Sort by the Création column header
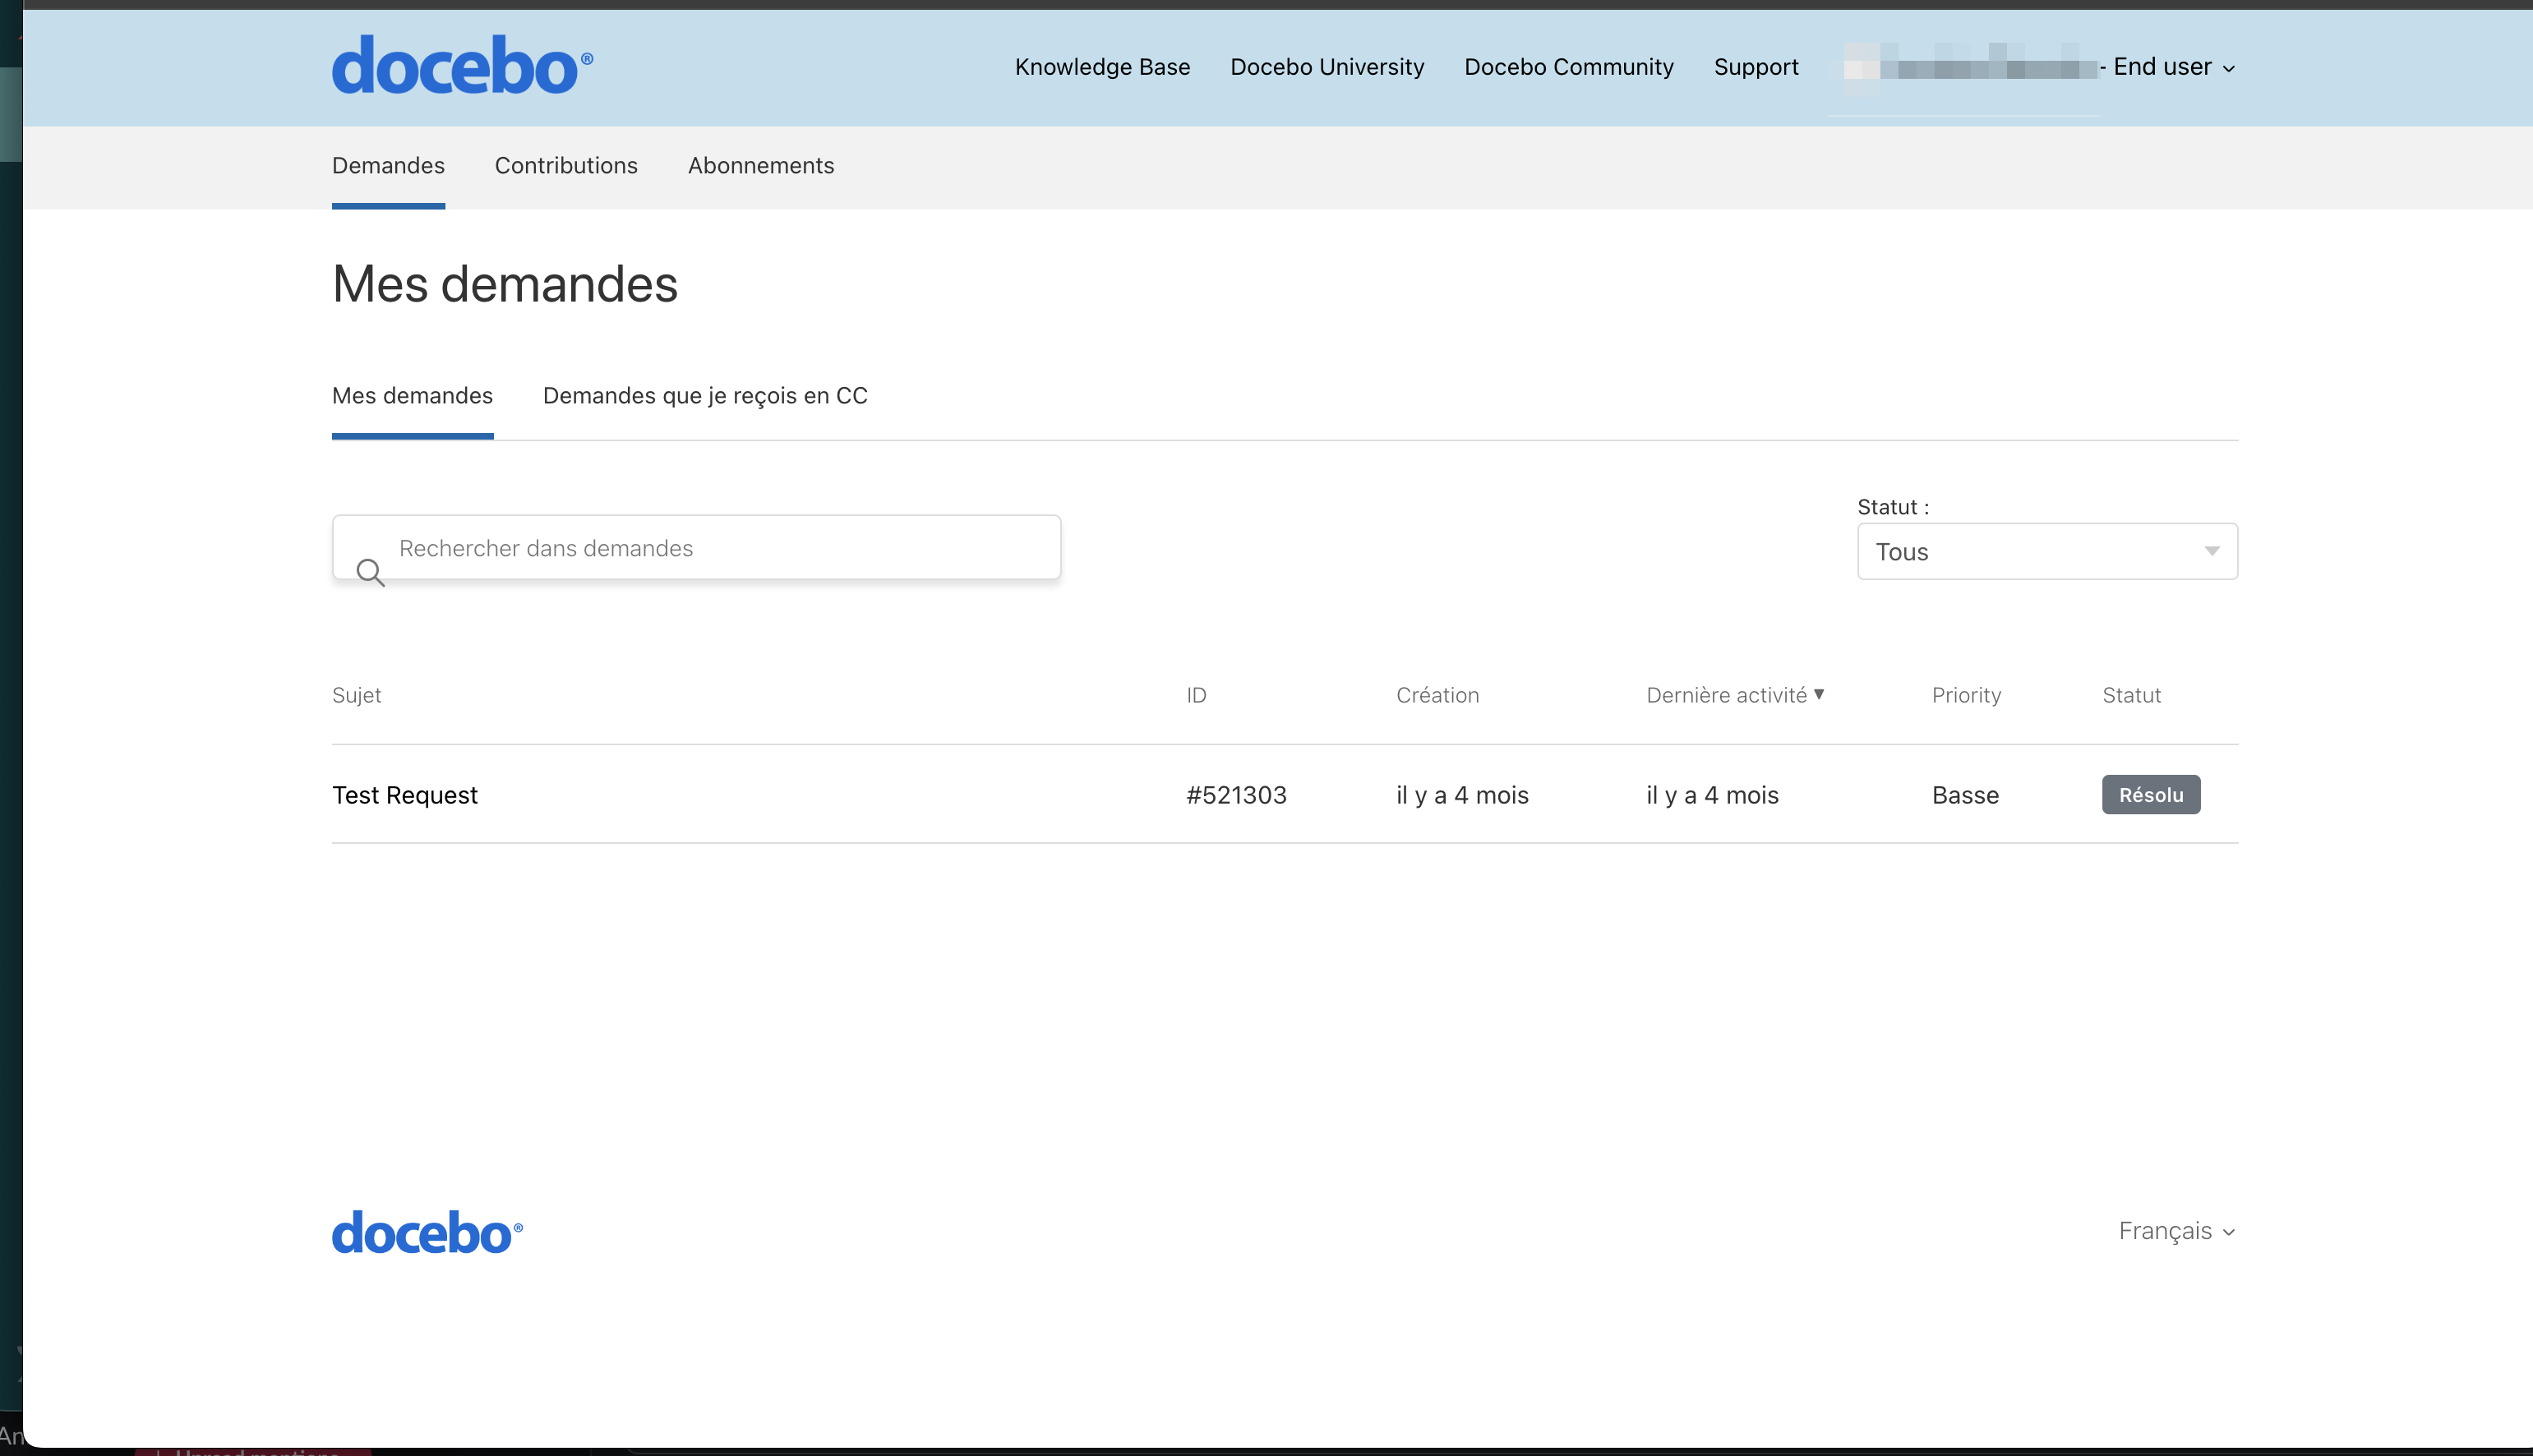Viewport: 2533px width, 1456px height. point(1437,695)
